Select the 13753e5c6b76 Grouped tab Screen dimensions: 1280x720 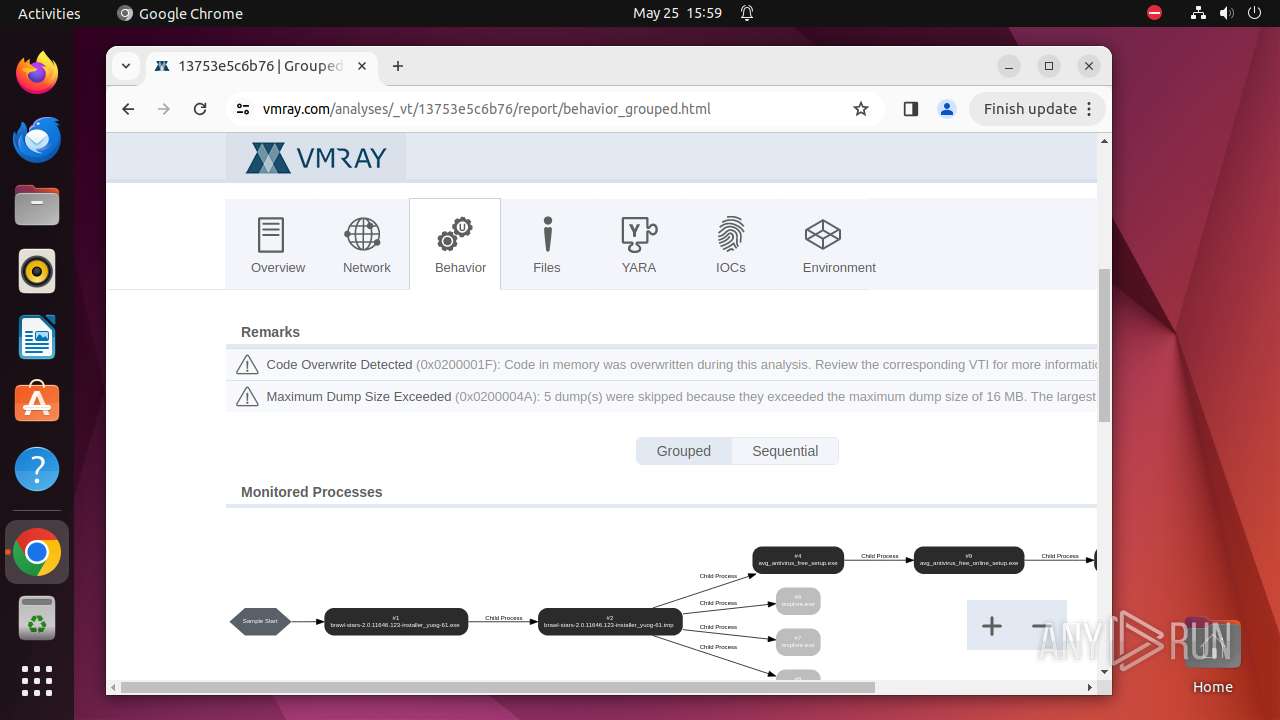[x=262, y=66]
